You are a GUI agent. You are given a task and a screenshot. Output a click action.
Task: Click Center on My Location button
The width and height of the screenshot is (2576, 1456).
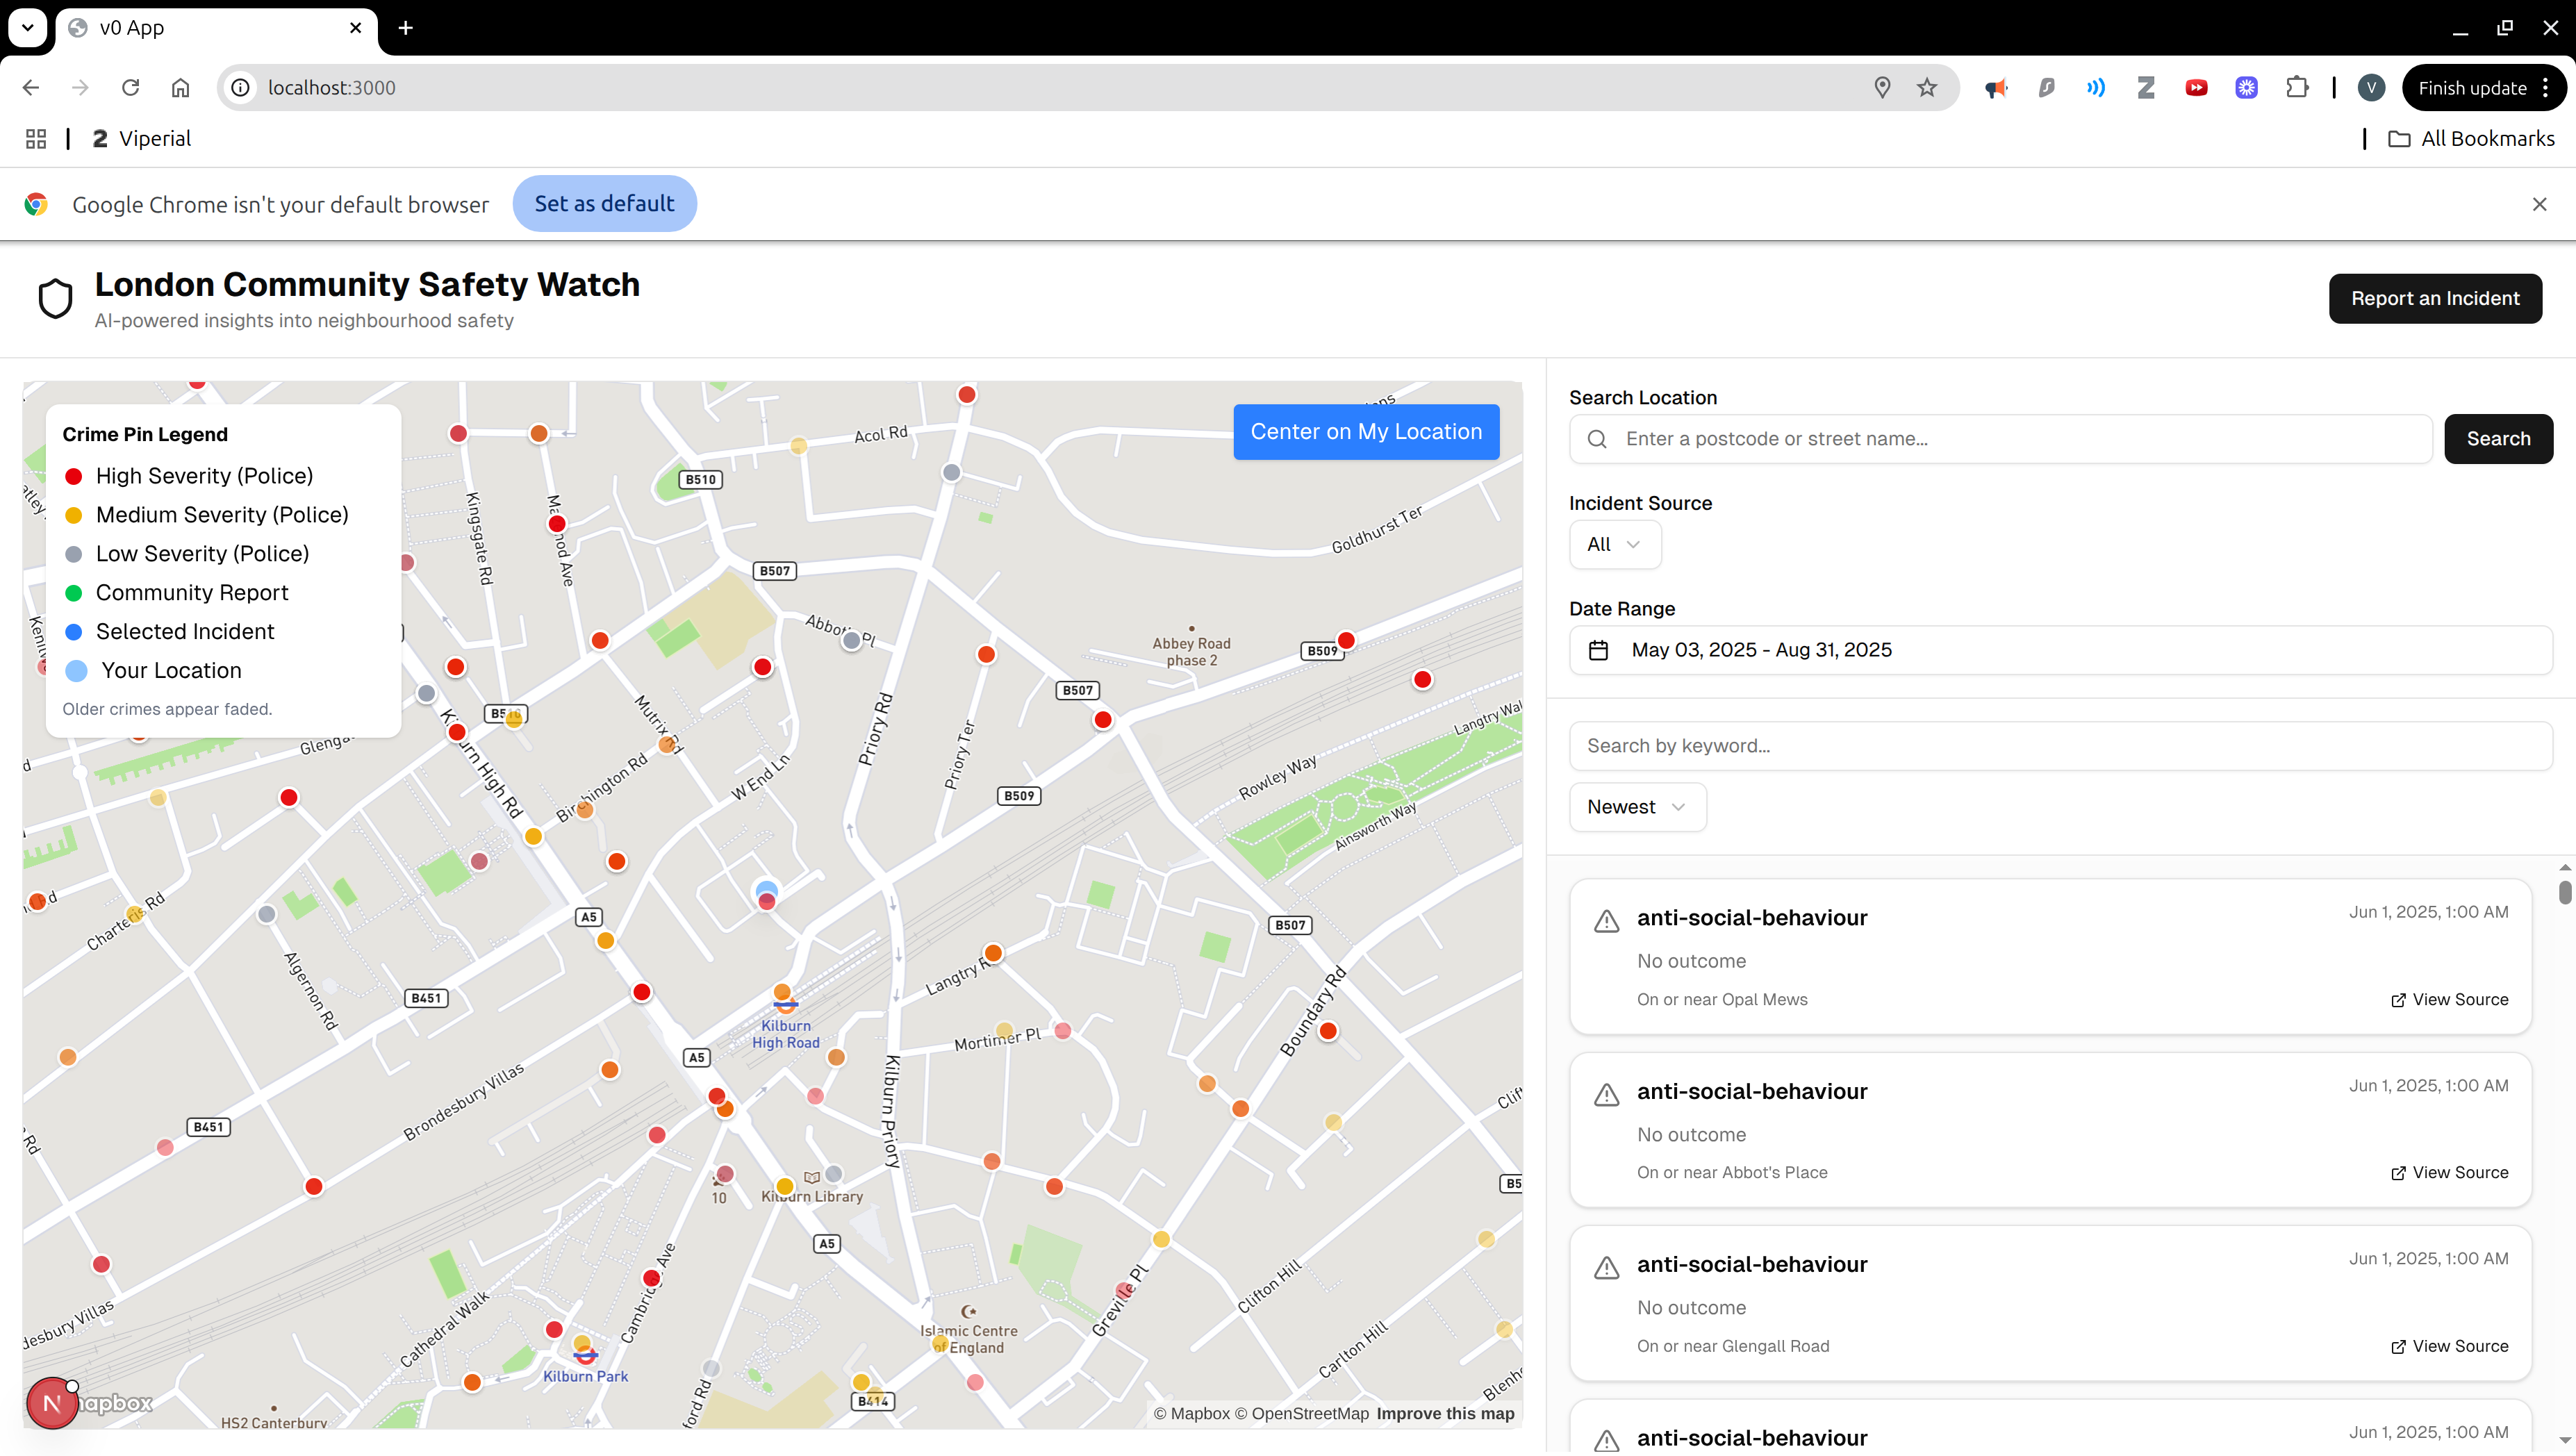click(x=1365, y=432)
